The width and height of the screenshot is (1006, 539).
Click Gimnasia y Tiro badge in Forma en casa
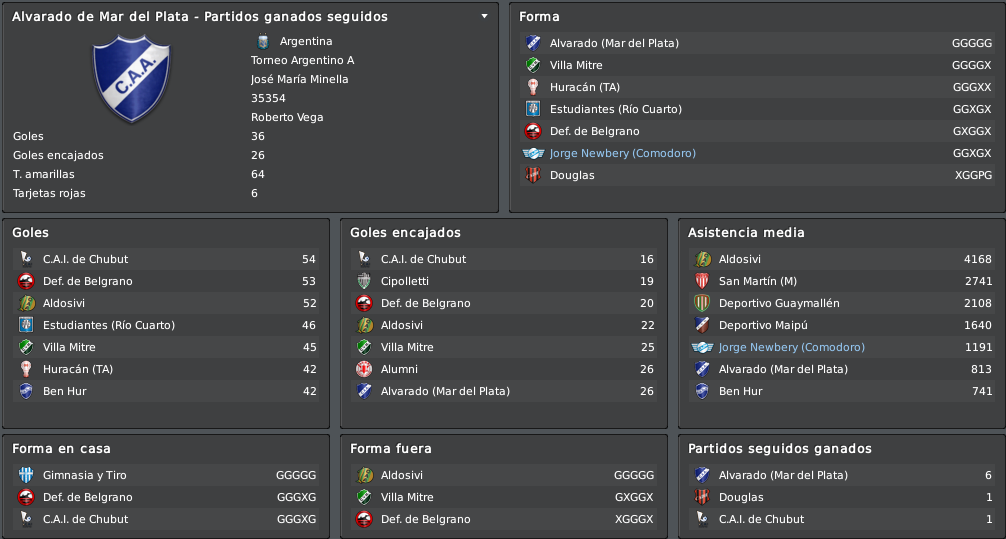(x=26, y=475)
